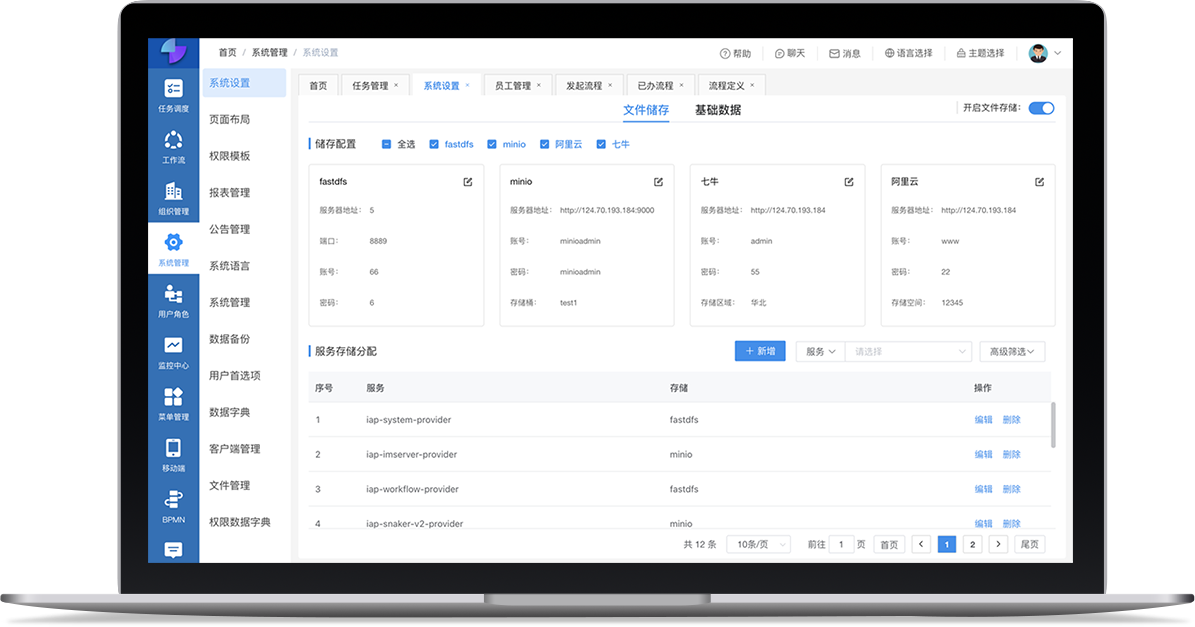This screenshot has height=627, width=1195.
Task: Open the message bubble icon at the bottom of the sidebar
Action: 173,549
